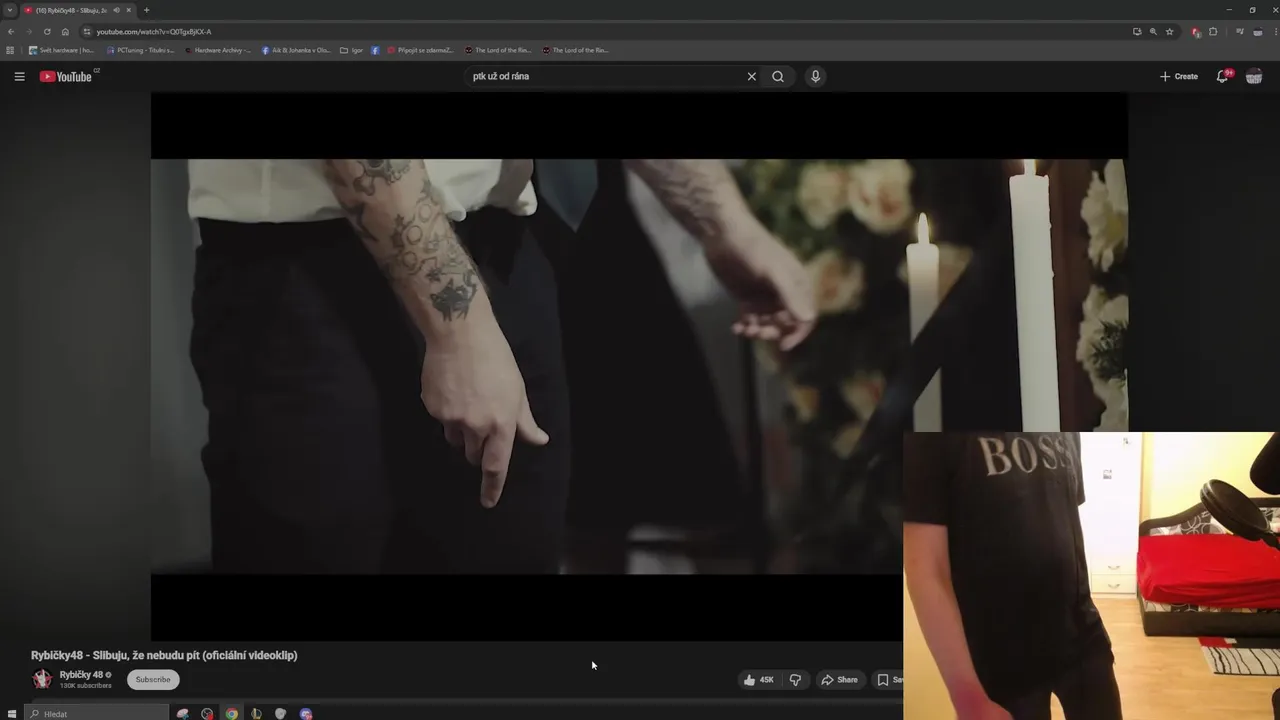
Task: Open the browser tab search dropdown arrow
Action: (10, 10)
